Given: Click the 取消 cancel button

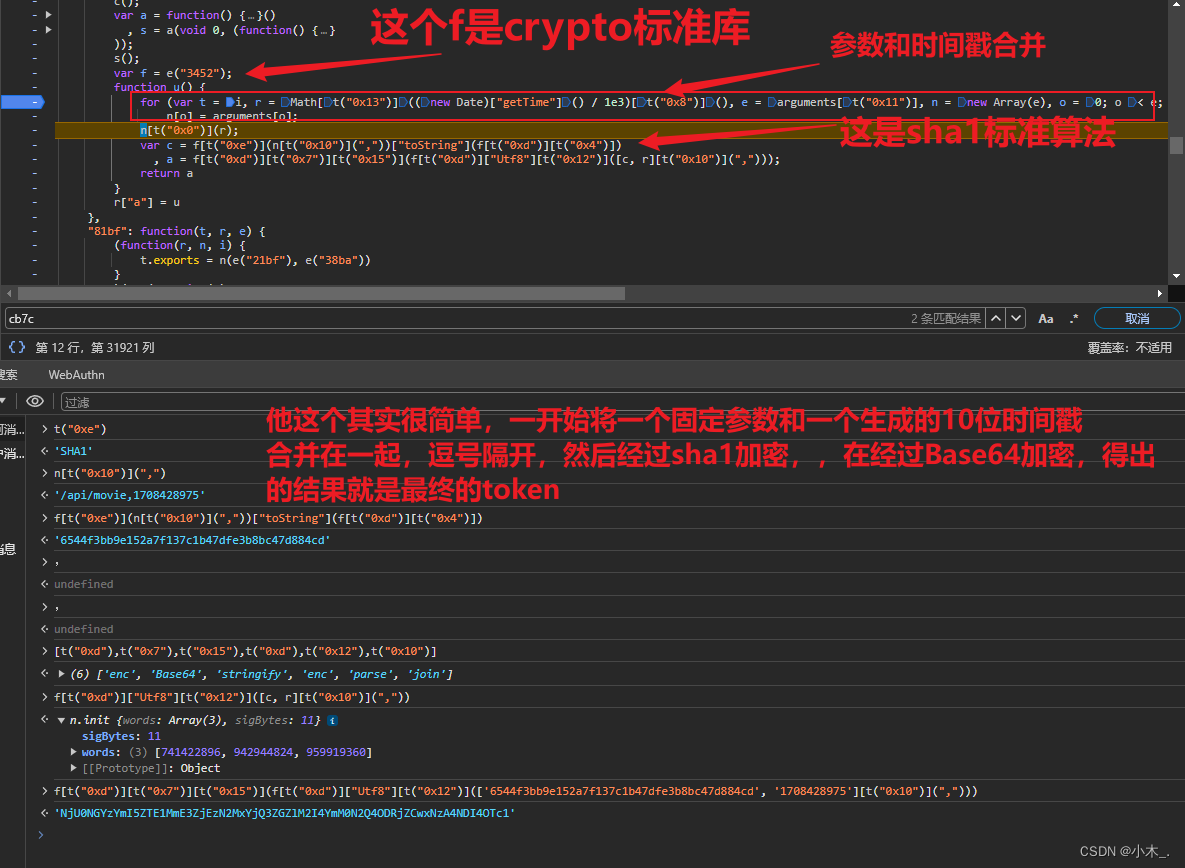Looking at the screenshot, I should [x=1136, y=318].
